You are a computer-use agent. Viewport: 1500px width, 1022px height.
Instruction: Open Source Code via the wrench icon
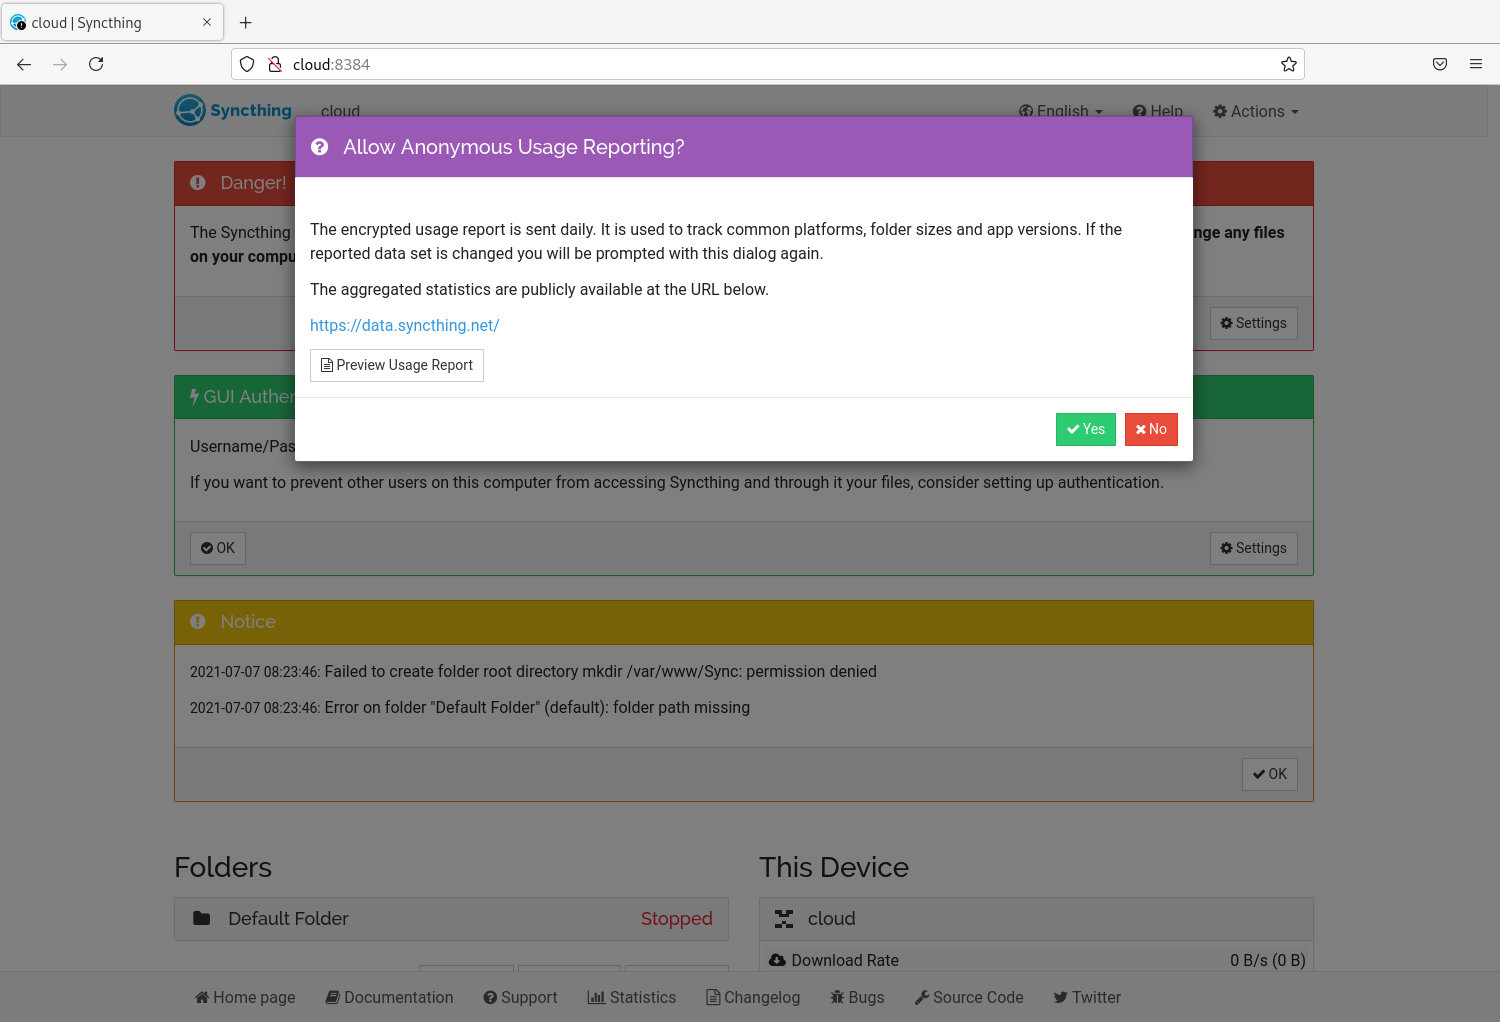919,997
